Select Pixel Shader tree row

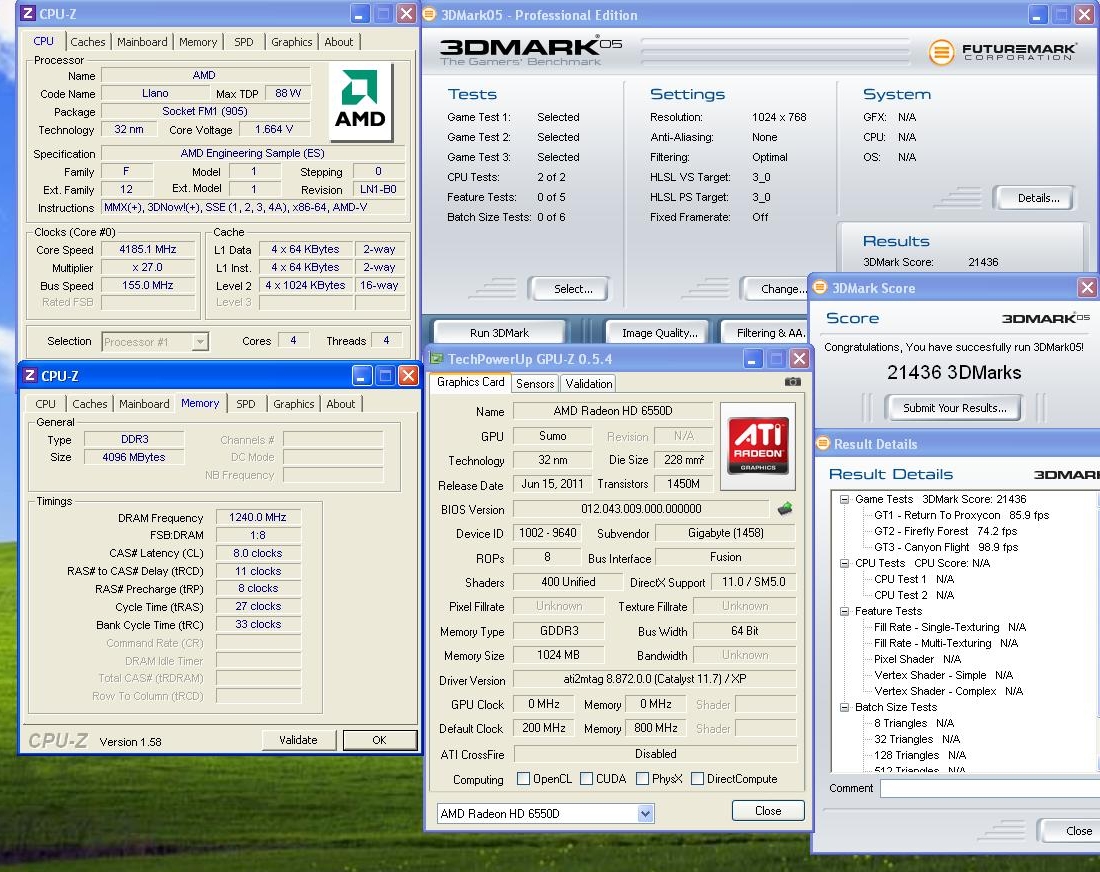point(917,659)
